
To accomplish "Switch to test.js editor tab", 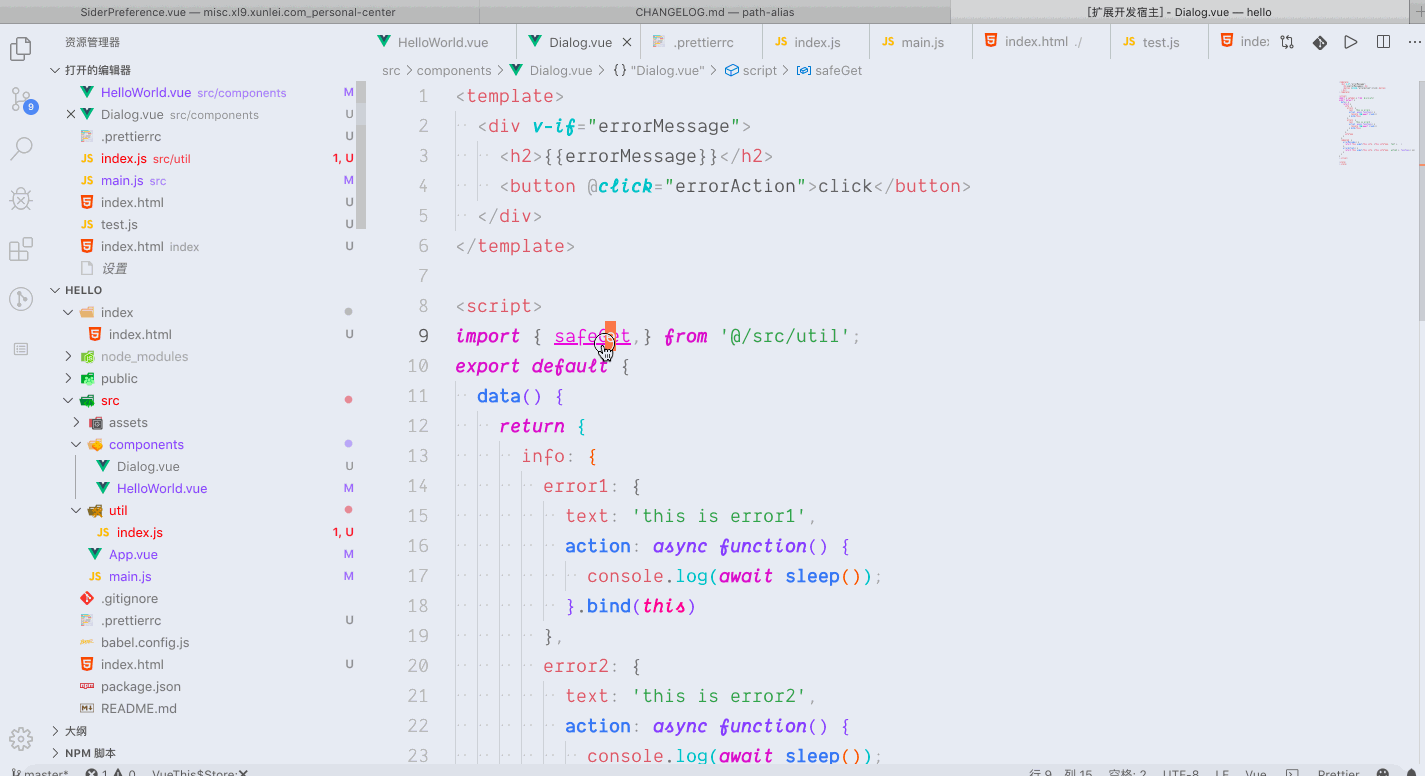I will pos(1160,42).
